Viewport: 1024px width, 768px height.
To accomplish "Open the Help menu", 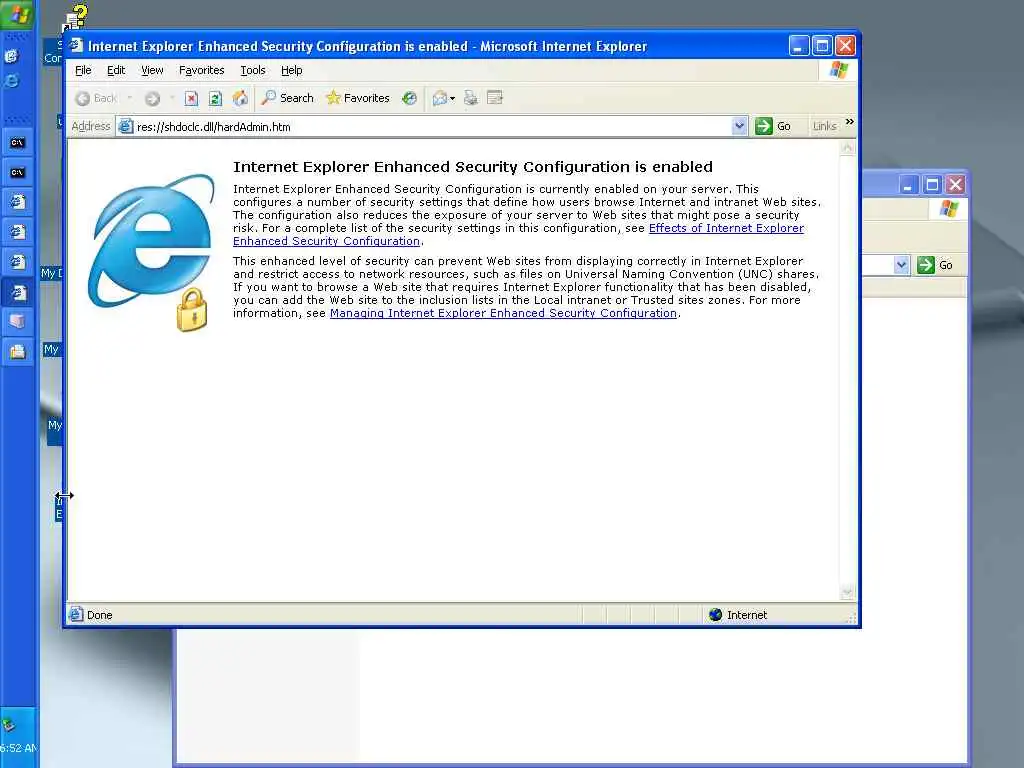I will 291,70.
